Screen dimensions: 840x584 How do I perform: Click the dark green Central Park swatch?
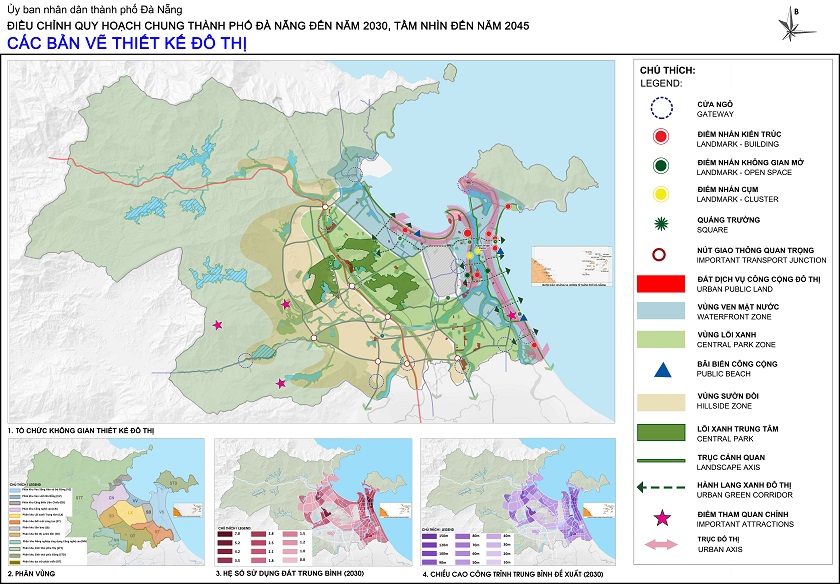(x=660, y=432)
